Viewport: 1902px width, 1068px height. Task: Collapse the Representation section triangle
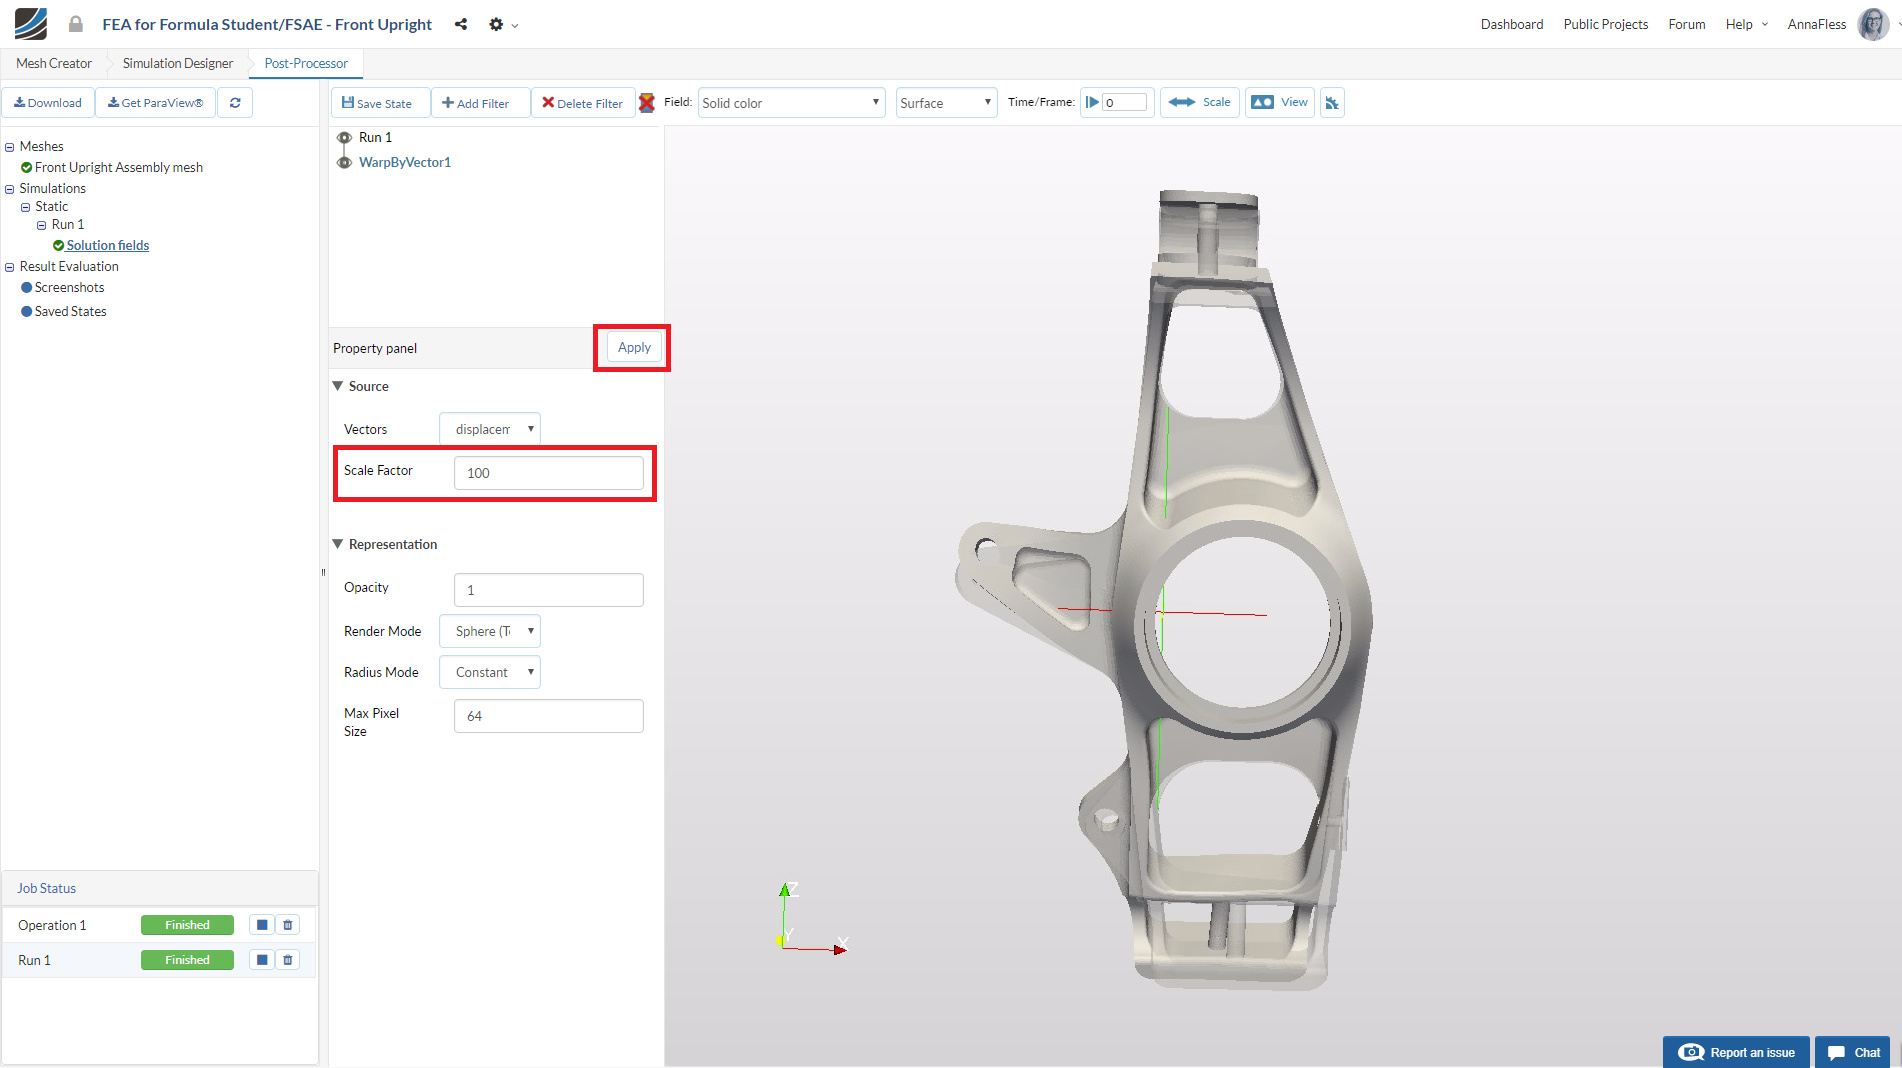(x=338, y=544)
